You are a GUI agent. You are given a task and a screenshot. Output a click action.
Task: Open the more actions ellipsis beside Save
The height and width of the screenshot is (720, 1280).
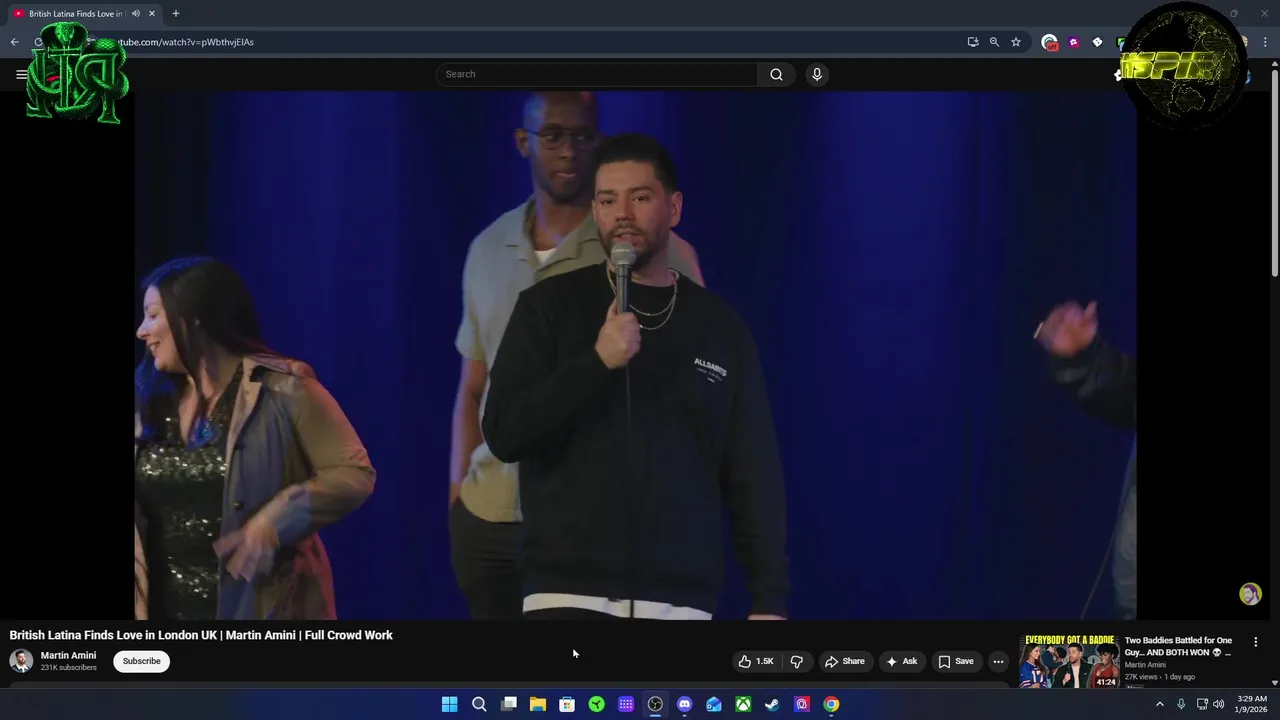pos(998,661)
